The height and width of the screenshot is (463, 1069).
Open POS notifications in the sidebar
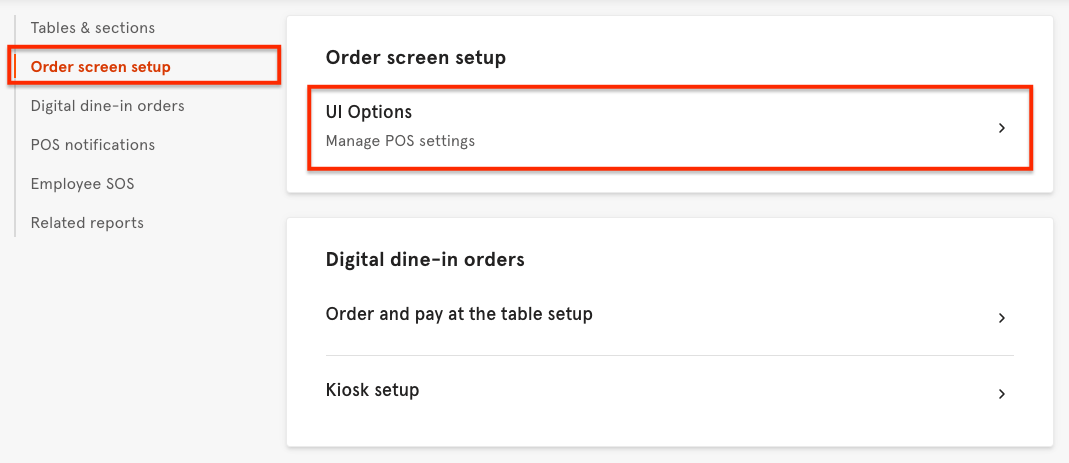tap(93, 145)
